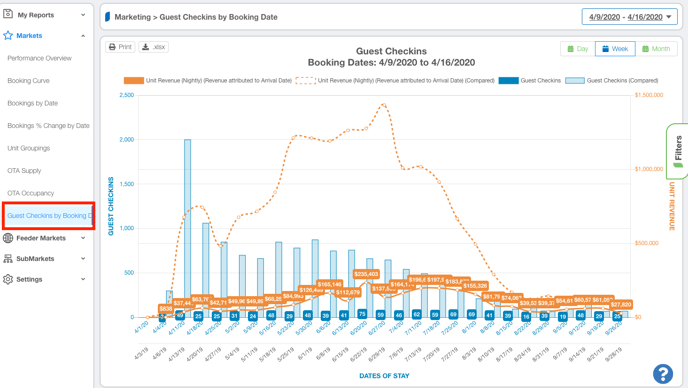The width and height of the screenshot is (688, 388).
Task: Click the Markets star icon
Action: [x=8, y=36]
